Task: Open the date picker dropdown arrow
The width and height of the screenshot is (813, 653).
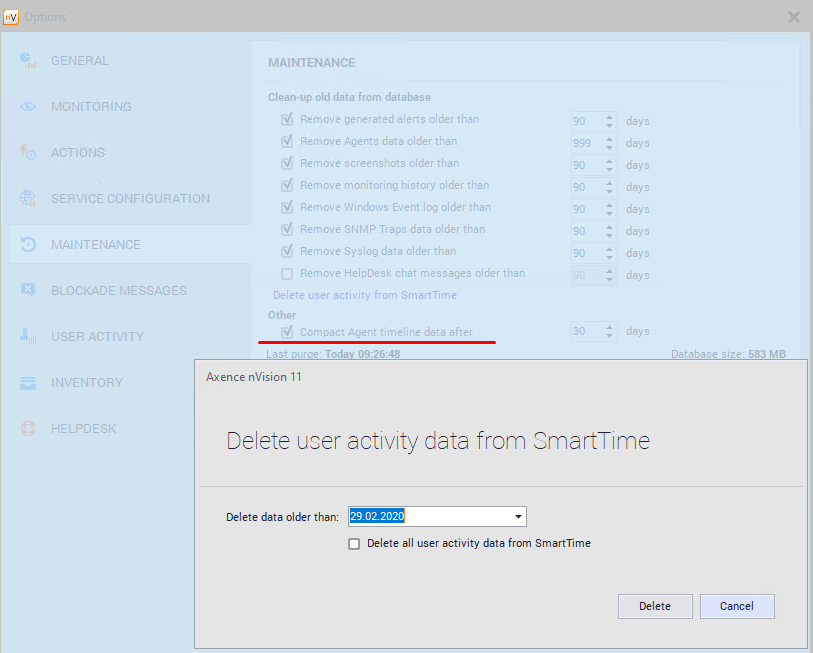Action: tap(518, 517)
